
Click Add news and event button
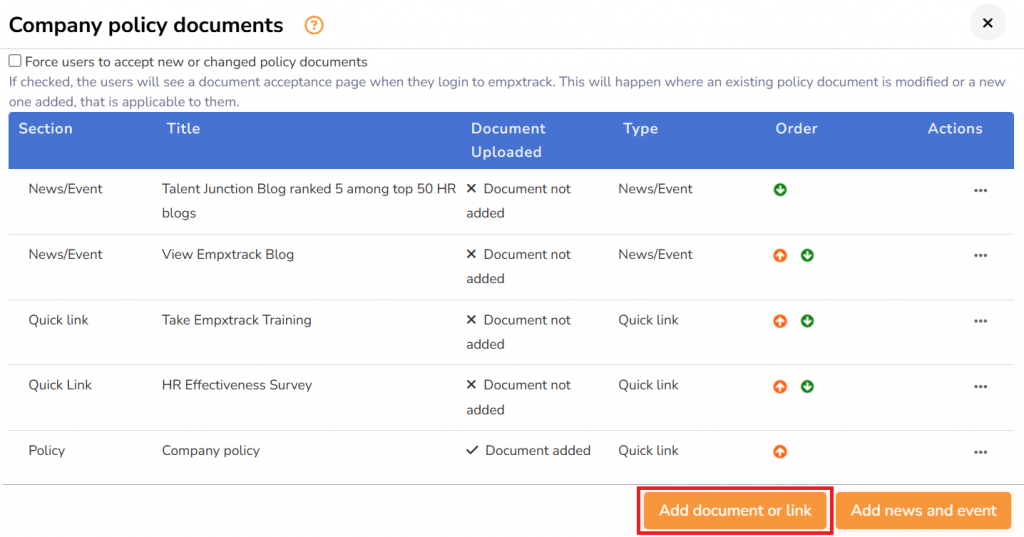point(923,511)
